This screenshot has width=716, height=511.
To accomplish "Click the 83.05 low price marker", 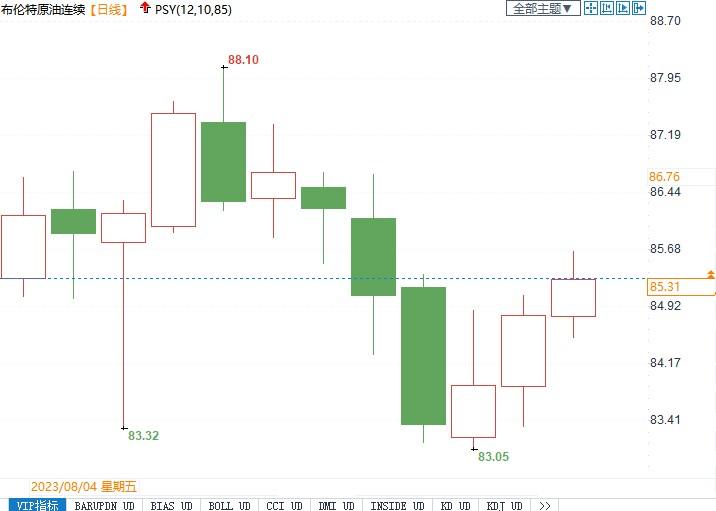I will coord(493,457).
